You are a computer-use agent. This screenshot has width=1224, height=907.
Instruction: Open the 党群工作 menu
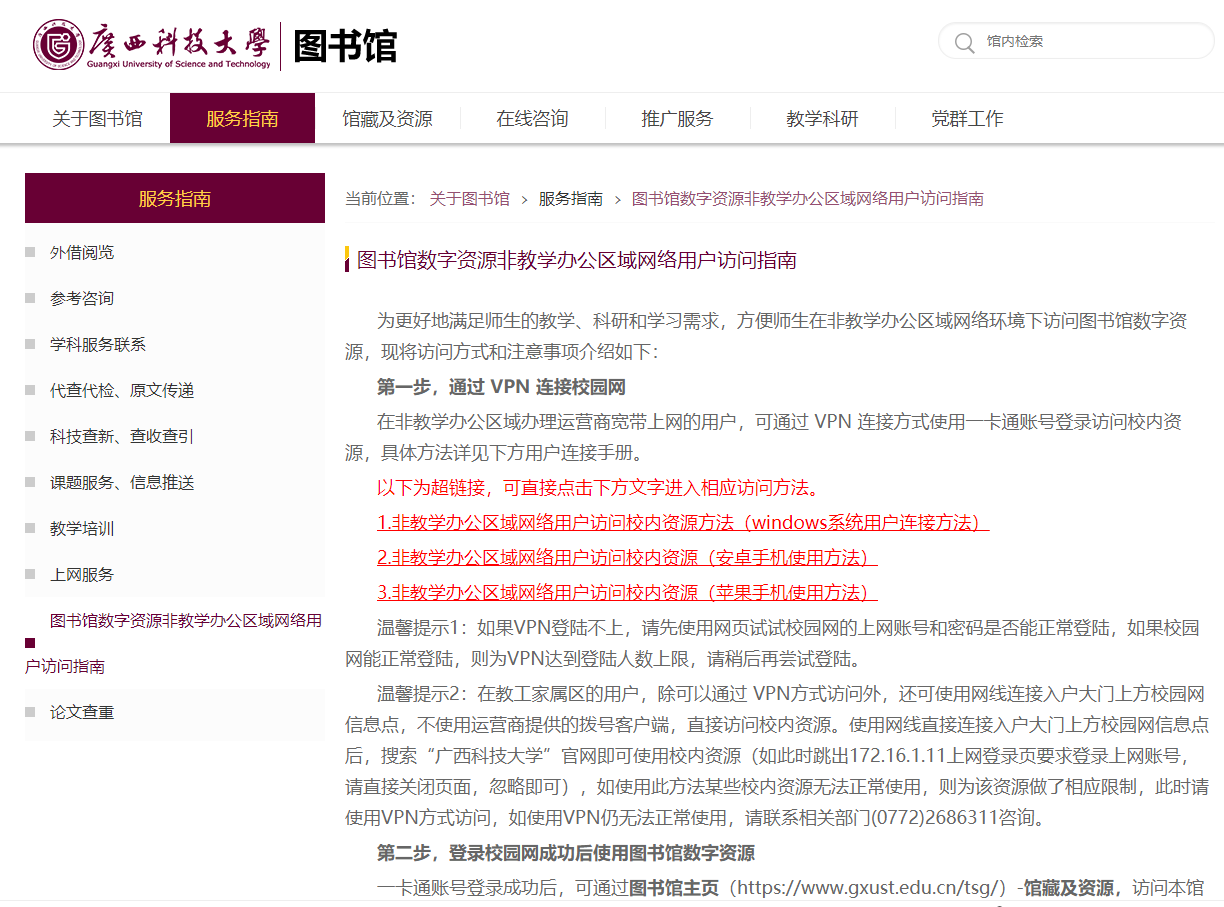click(967, 119)
